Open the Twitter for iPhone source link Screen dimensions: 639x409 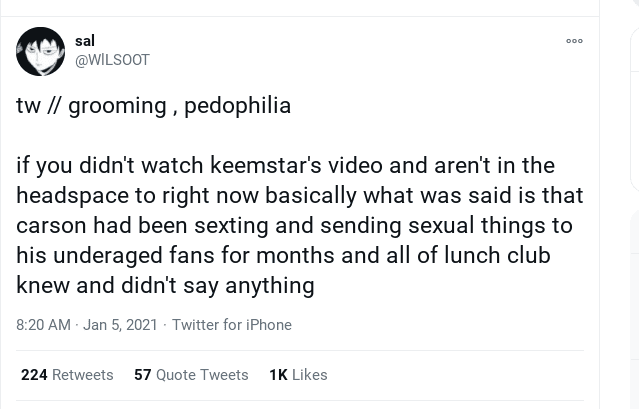pos(232,325)
